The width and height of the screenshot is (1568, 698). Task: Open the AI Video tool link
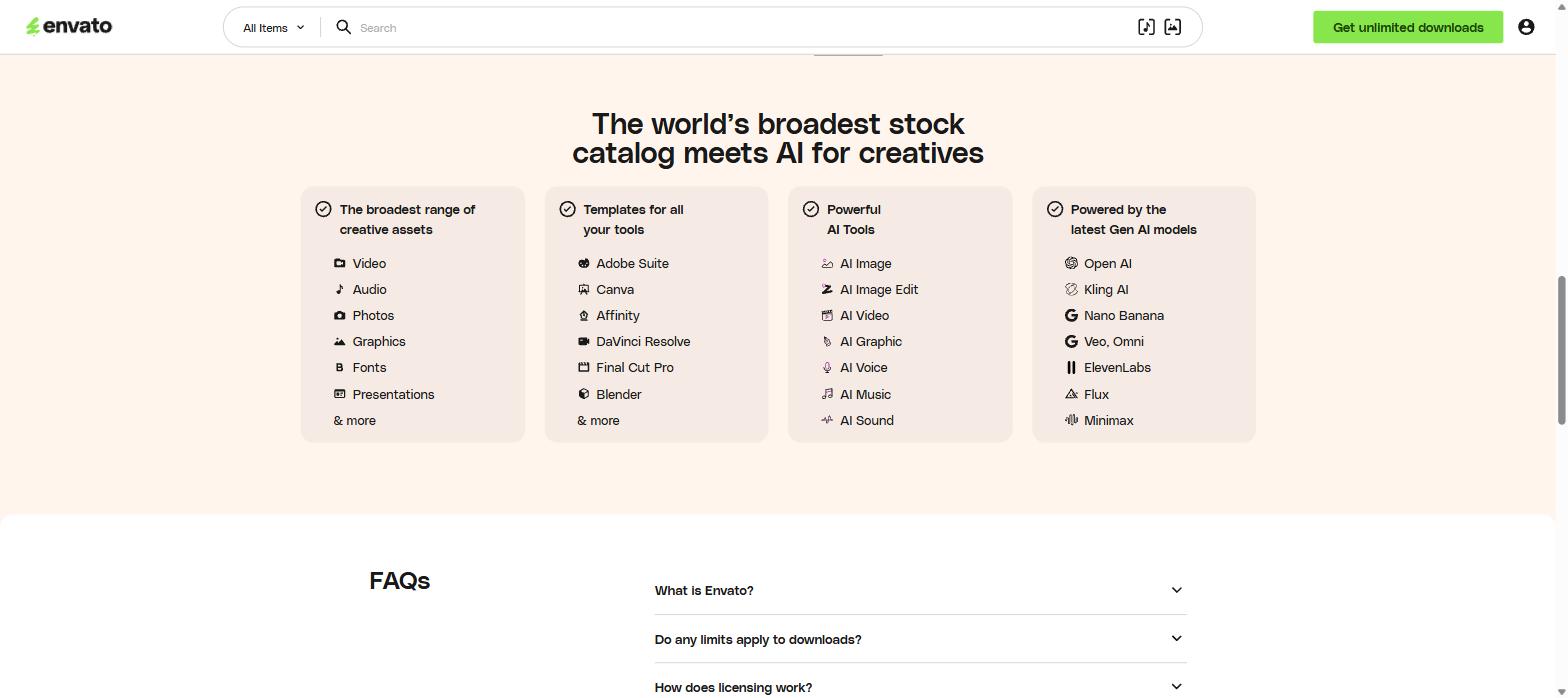(864, 315)
